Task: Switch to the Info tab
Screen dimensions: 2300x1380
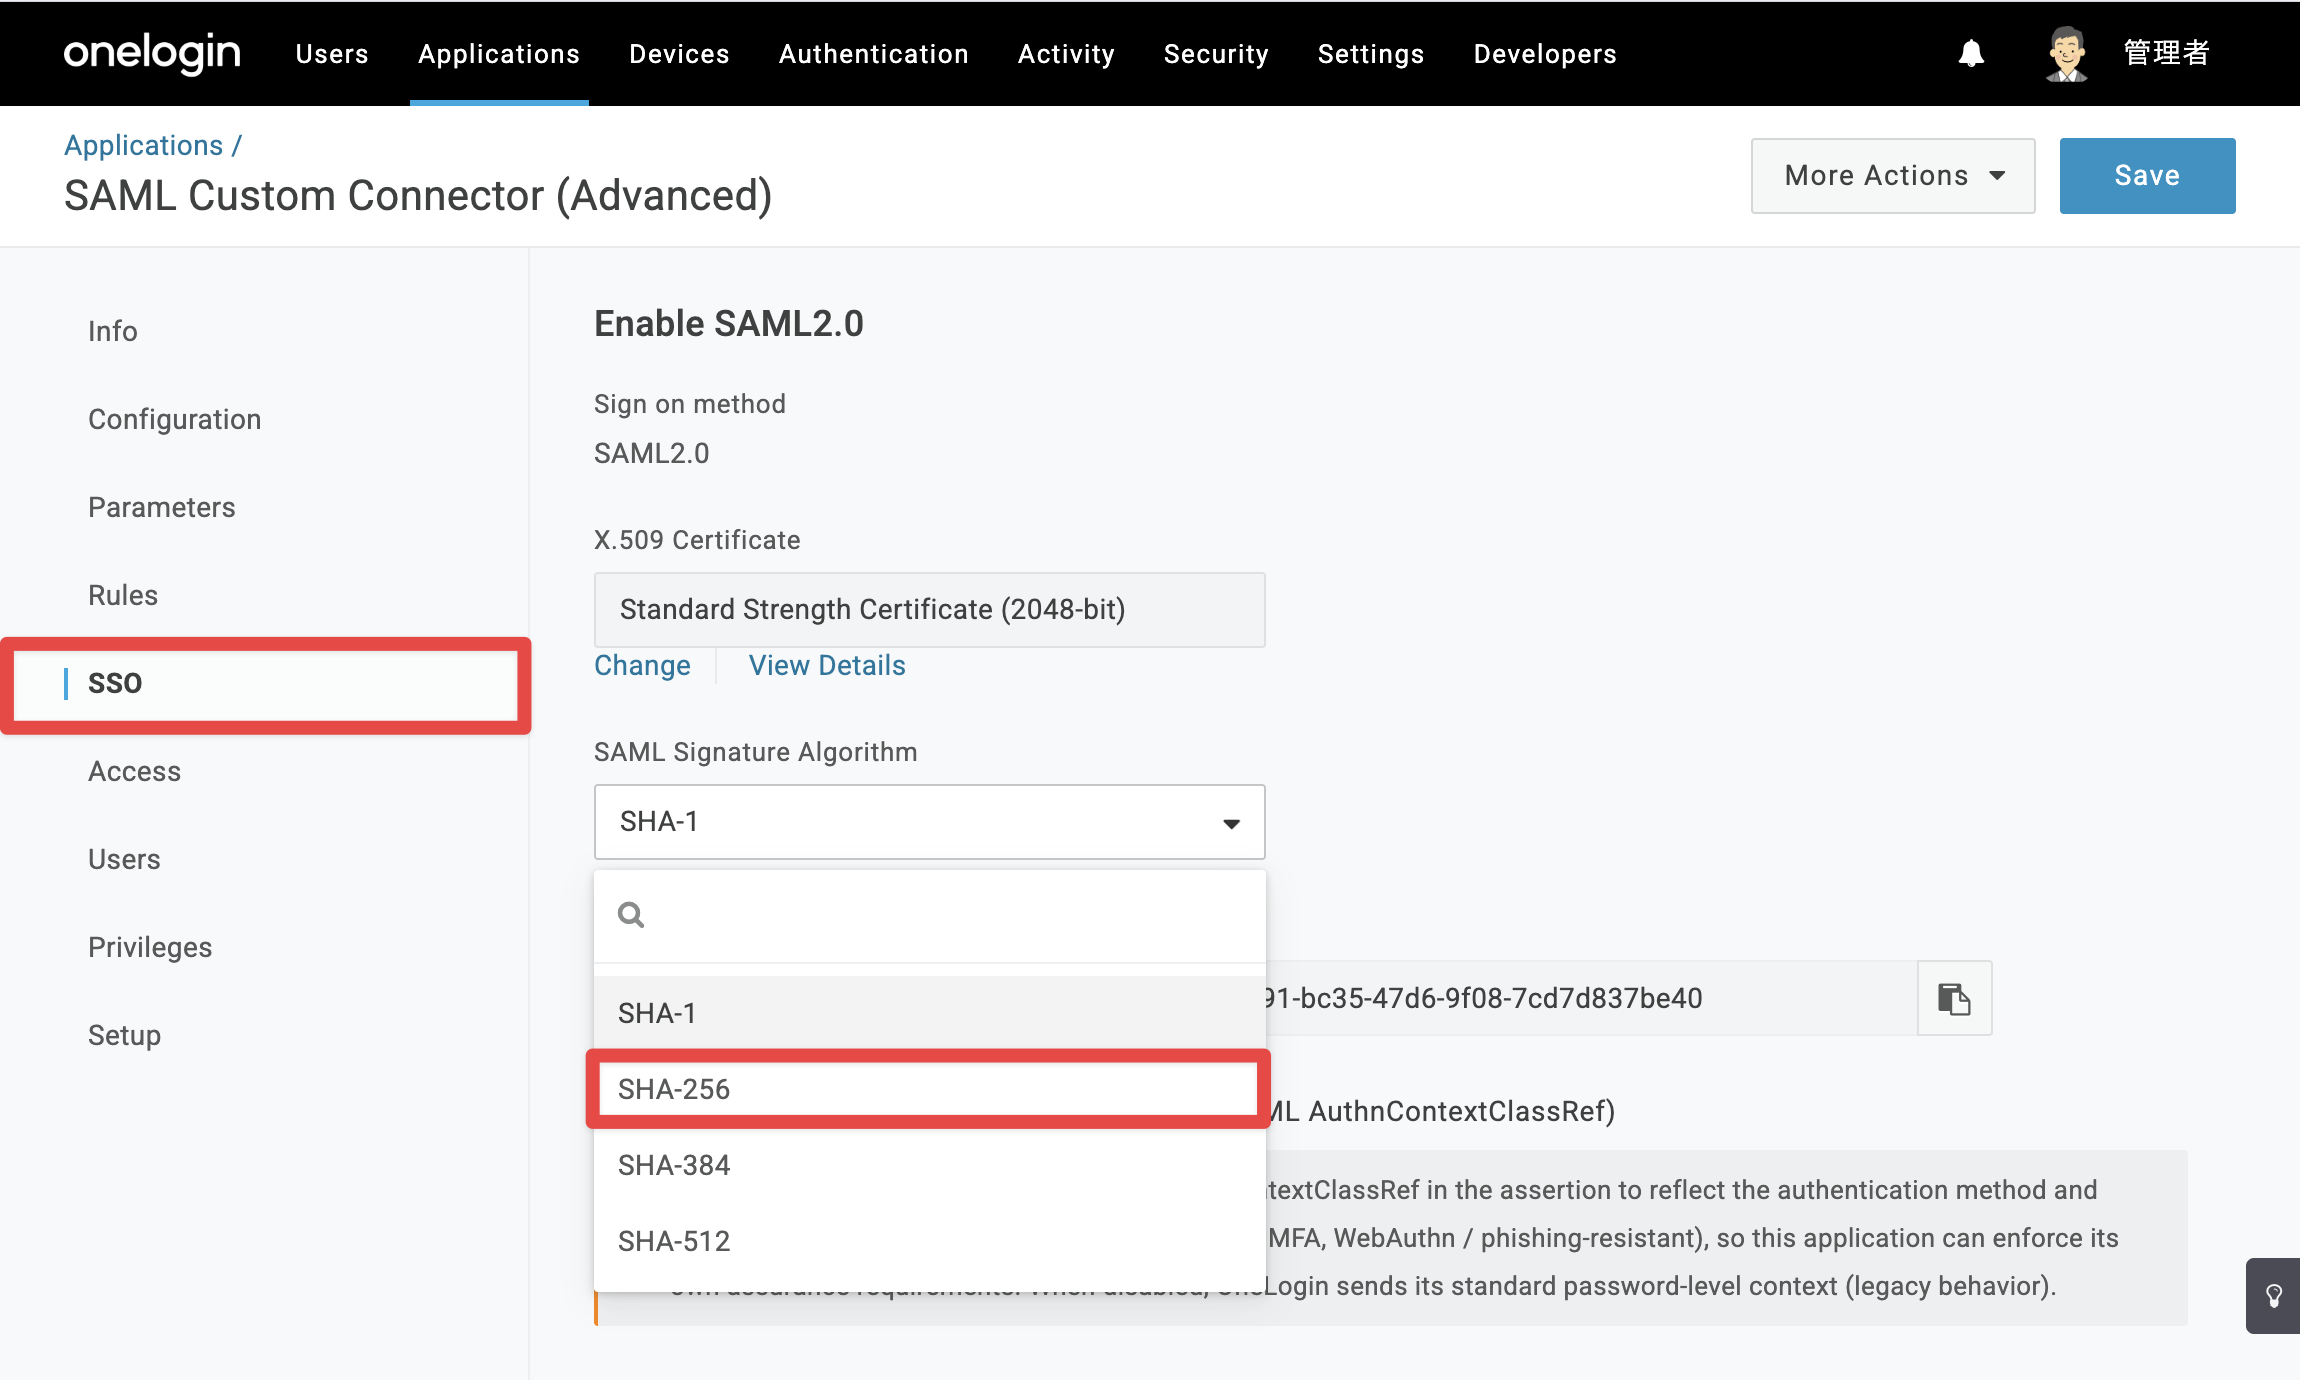Action: coord(113,331)
